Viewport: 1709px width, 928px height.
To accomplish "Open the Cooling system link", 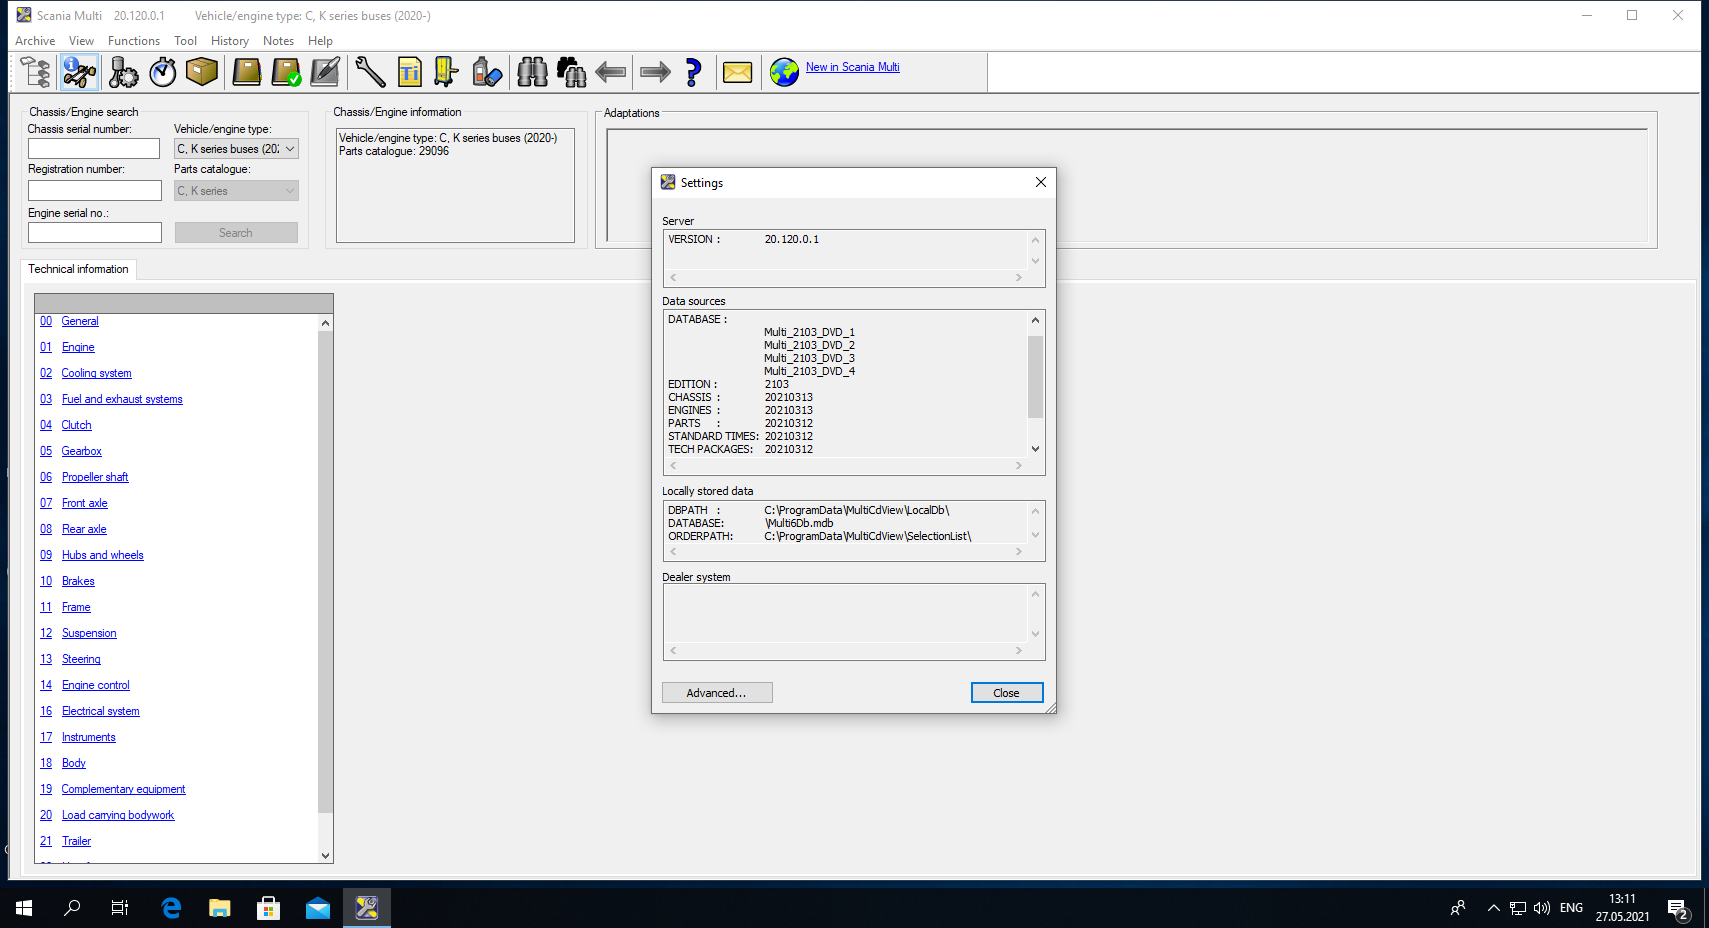I will [x=96, y=373].
